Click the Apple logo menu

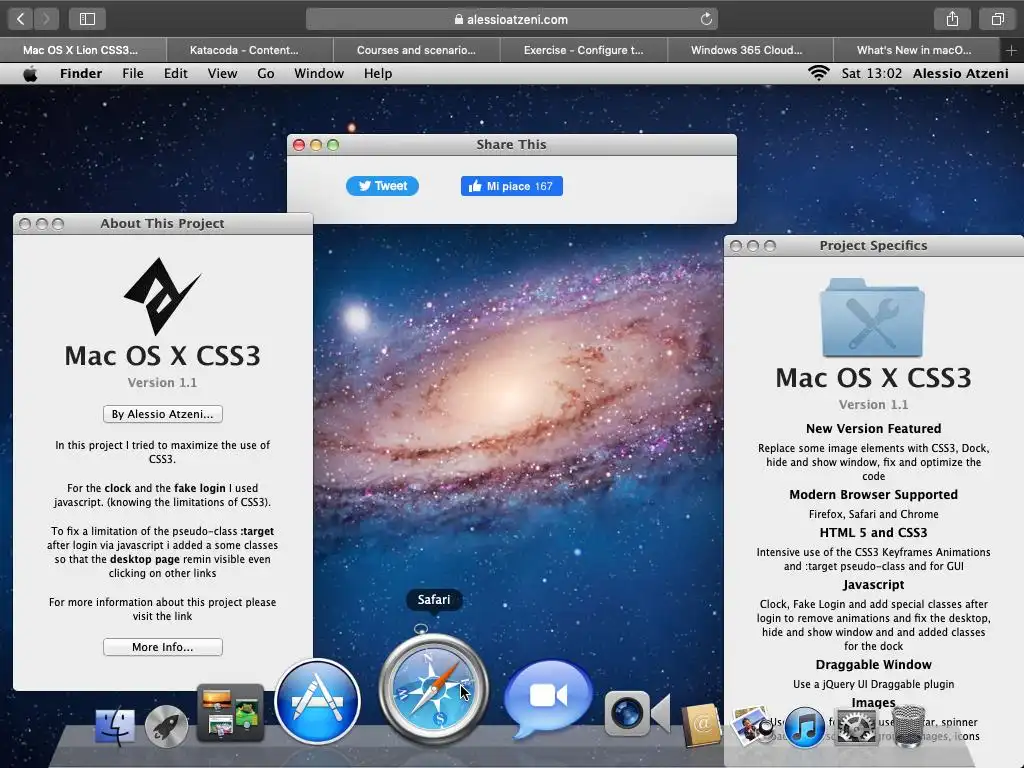pos(30,74)
